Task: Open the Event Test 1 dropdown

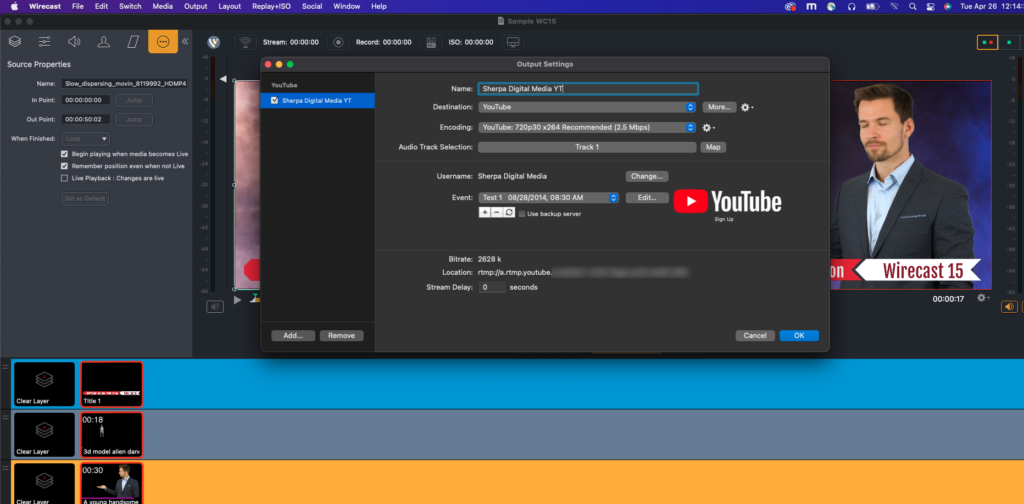Action: (548, 198)
